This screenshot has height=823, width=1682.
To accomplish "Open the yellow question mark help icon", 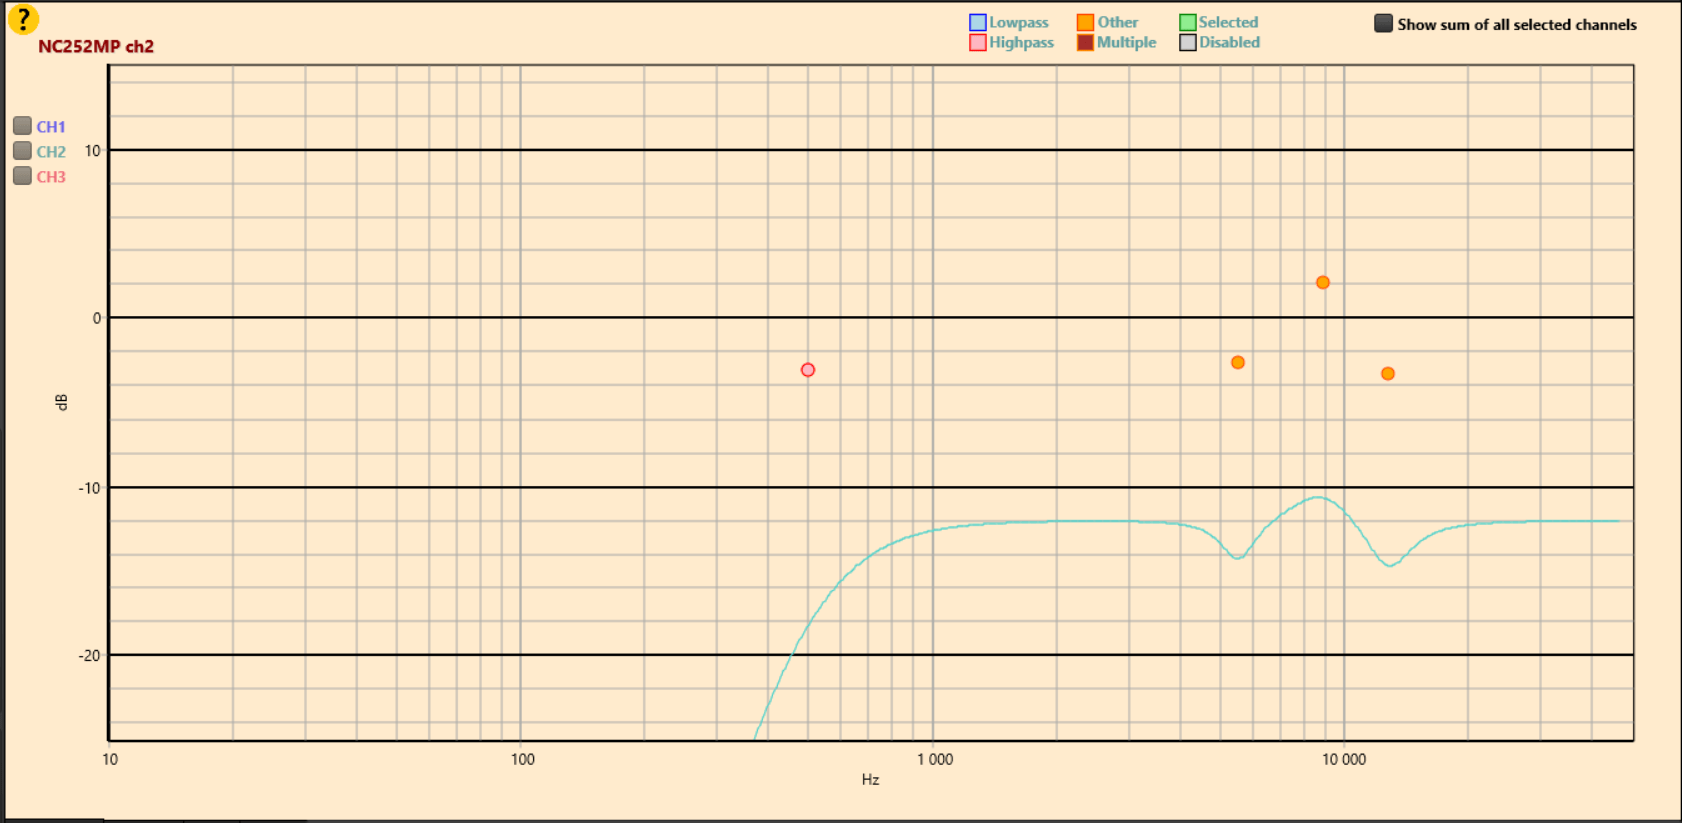I will 23,18.
